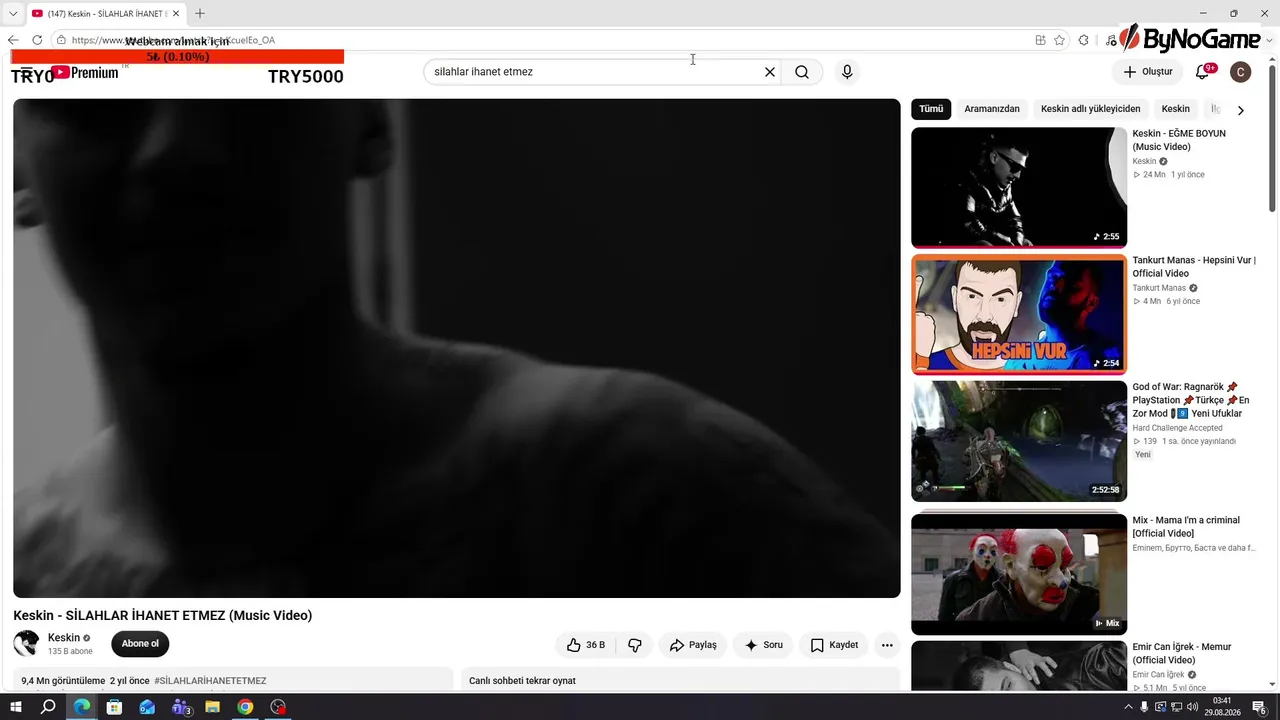Screen dimensions: 1280x720
Task: Click the magnifier search button on YouTube
Action: click(802, 72)
